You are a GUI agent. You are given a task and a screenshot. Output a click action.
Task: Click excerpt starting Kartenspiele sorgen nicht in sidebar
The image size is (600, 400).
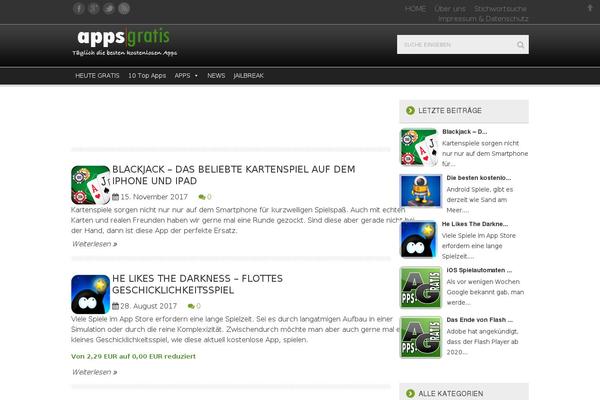pyautogui.click(x=485, y=153)
